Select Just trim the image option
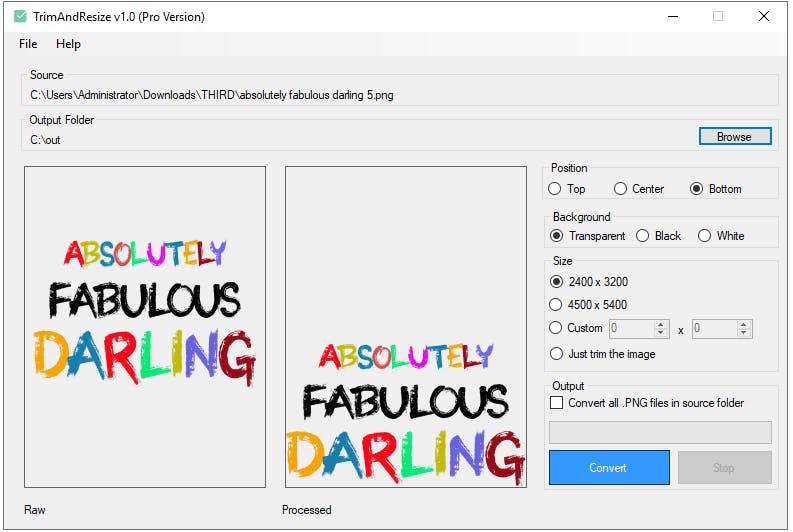This screenshot has width=793, height=532. click(603, 353)
